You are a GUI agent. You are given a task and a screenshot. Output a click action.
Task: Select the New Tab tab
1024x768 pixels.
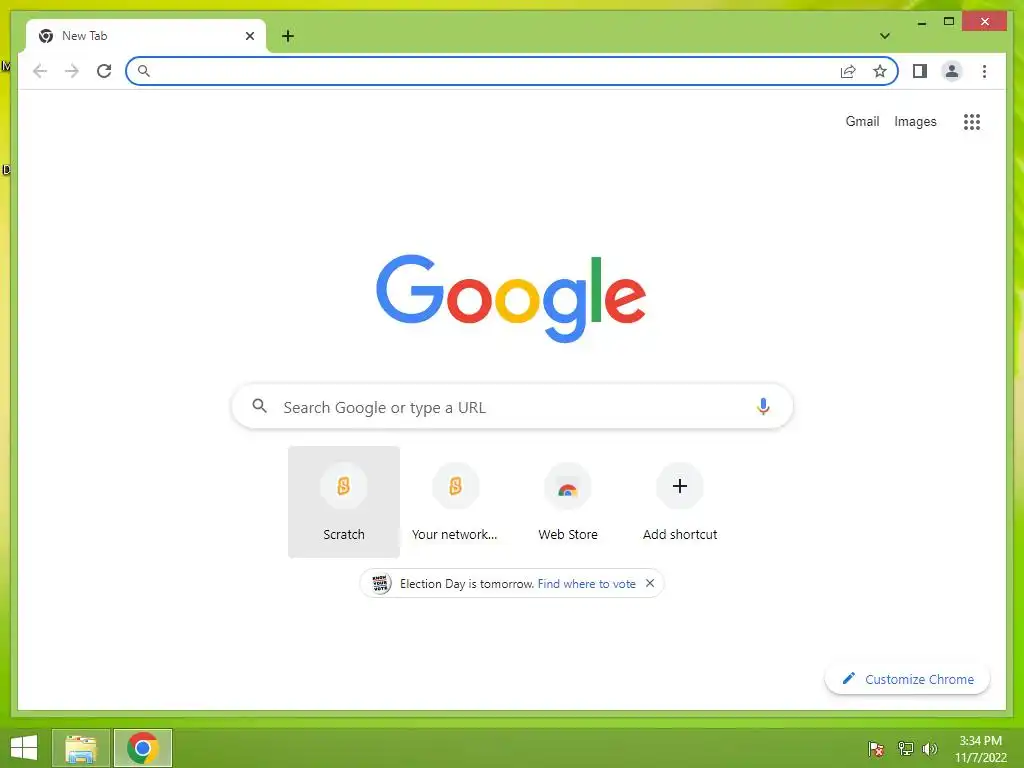146,36
